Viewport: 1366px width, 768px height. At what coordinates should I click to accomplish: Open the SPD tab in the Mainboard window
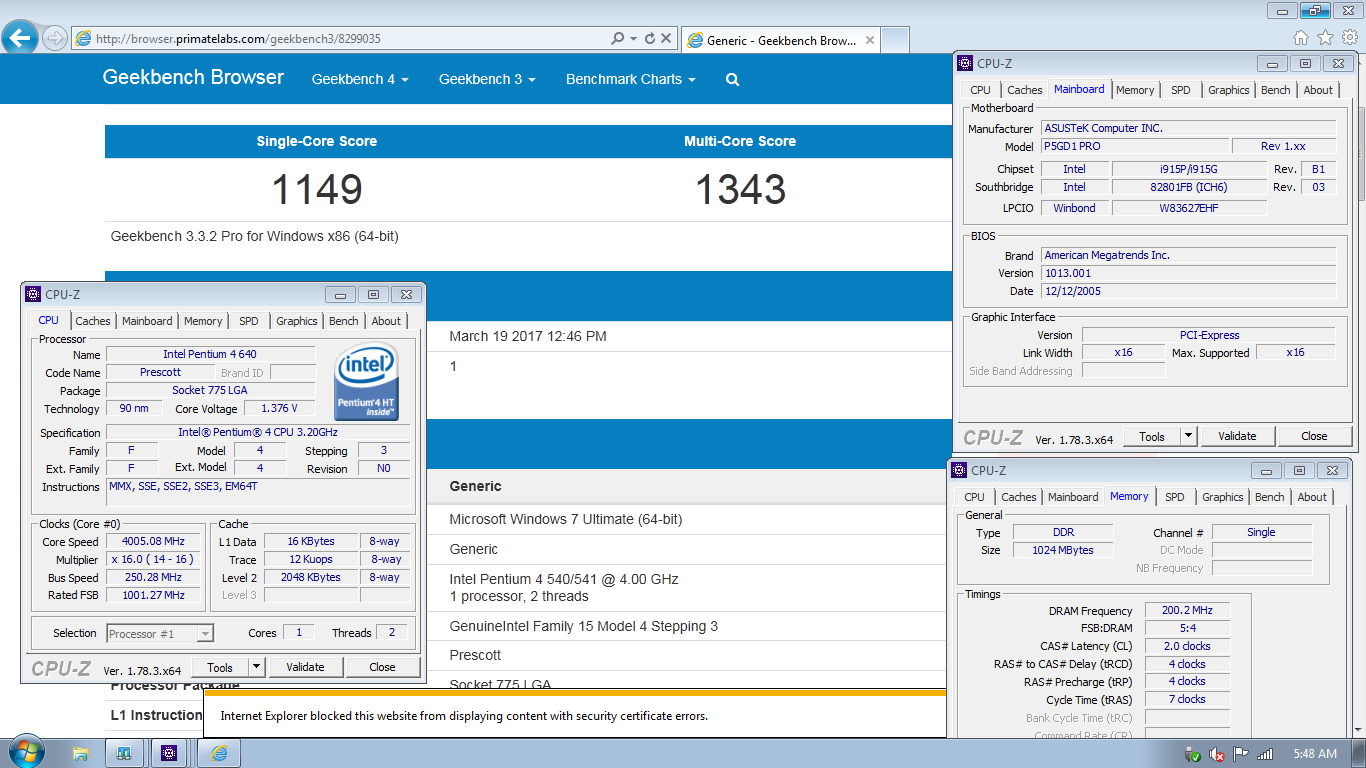point(1181,90)
